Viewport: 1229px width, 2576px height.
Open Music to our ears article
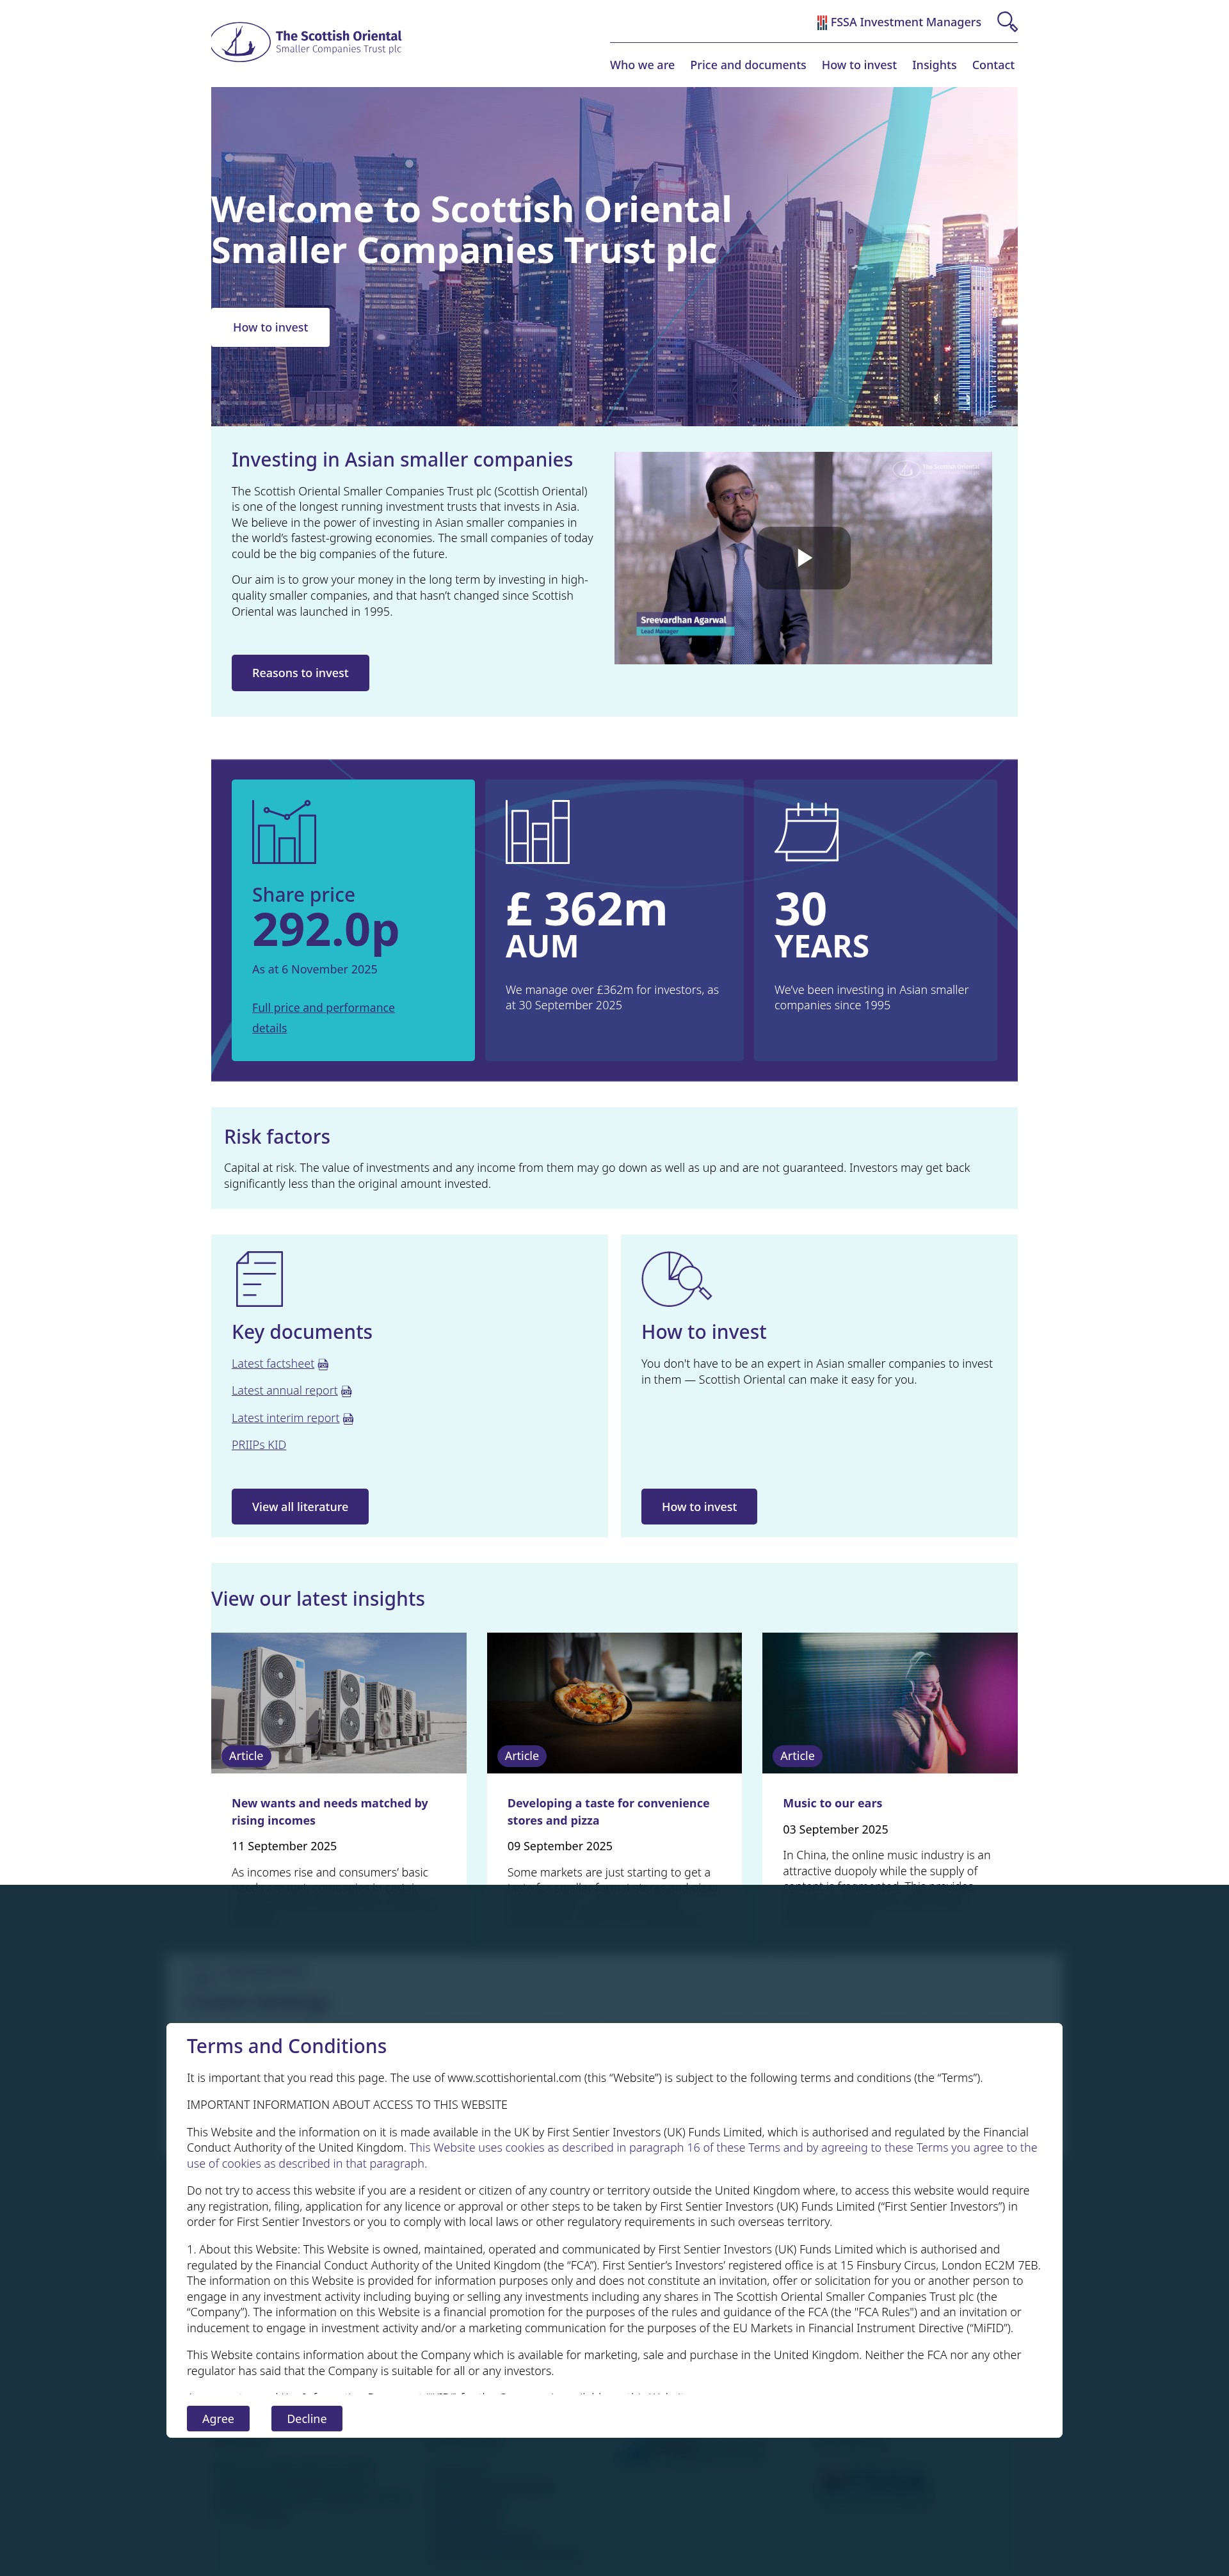tap(832, 1803)
